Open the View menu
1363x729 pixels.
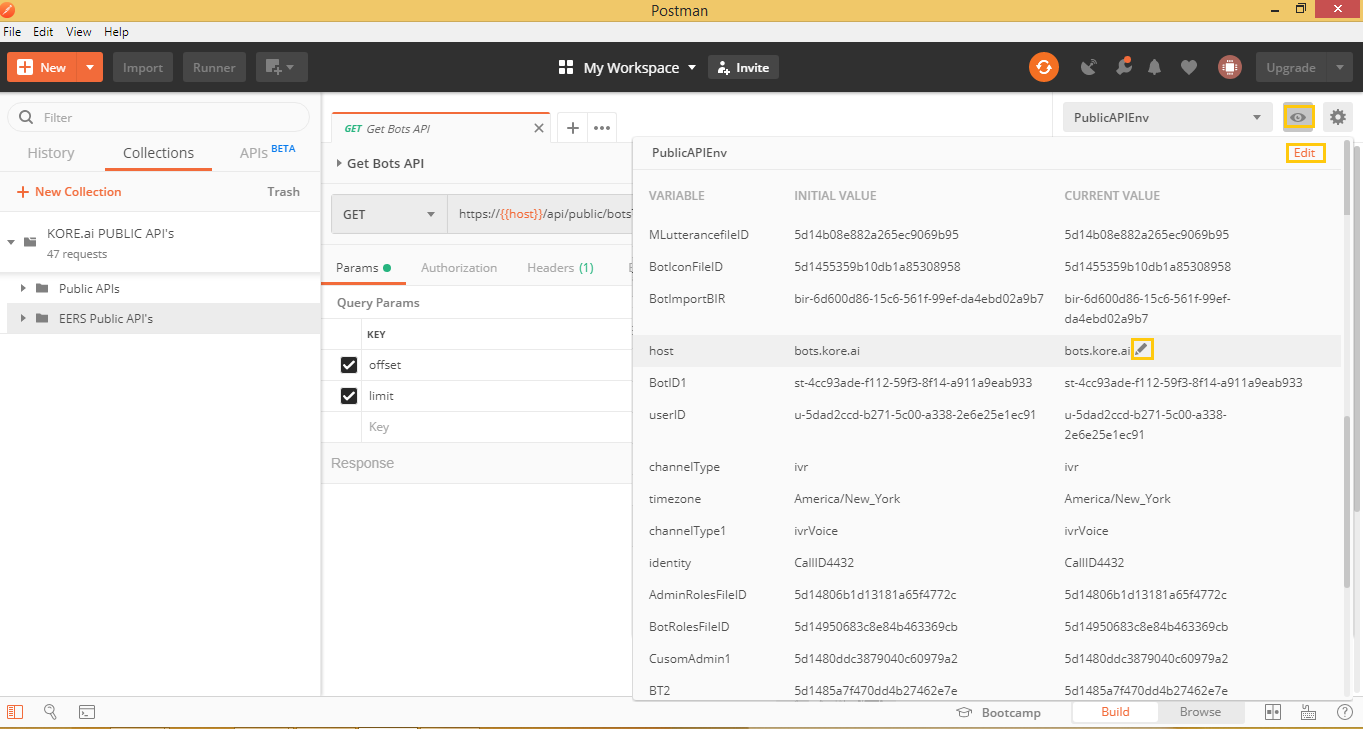pos(78,32)
